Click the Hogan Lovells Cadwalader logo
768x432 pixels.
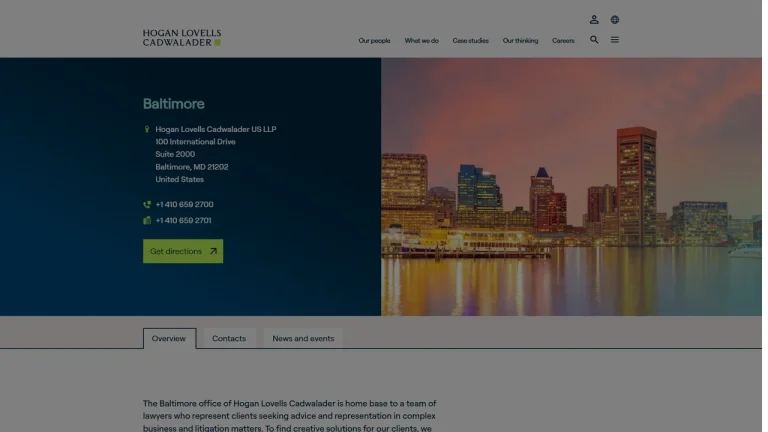pos(182,38)
